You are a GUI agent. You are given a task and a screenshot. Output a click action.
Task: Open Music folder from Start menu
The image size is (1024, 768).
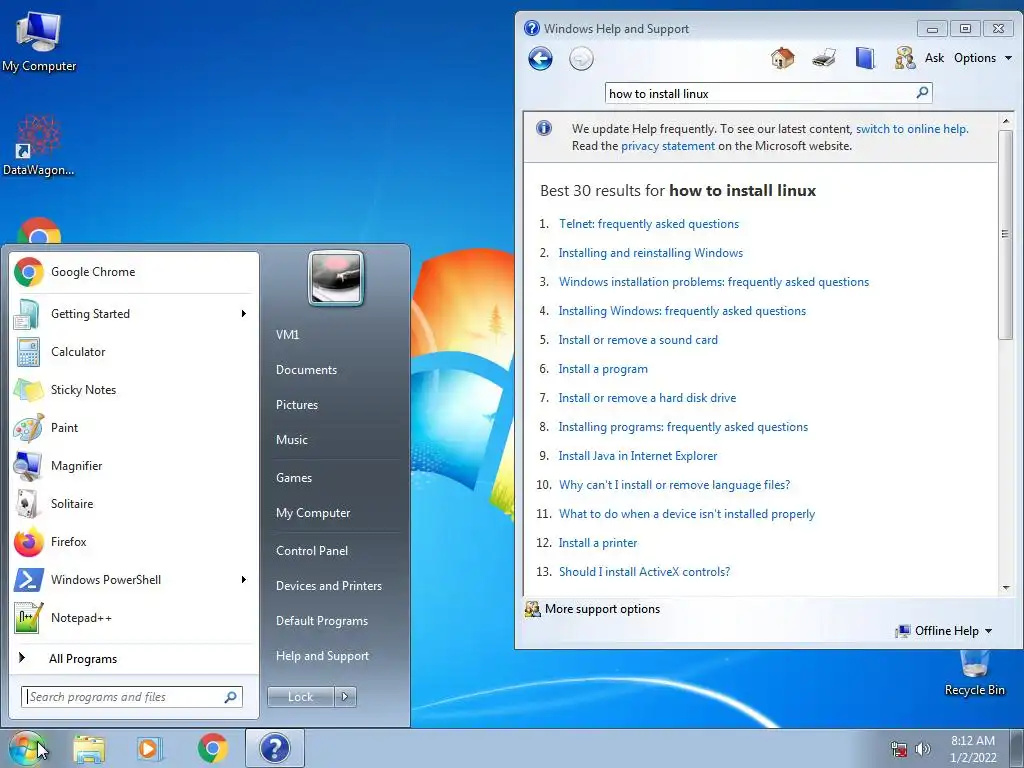pos(291,440)
